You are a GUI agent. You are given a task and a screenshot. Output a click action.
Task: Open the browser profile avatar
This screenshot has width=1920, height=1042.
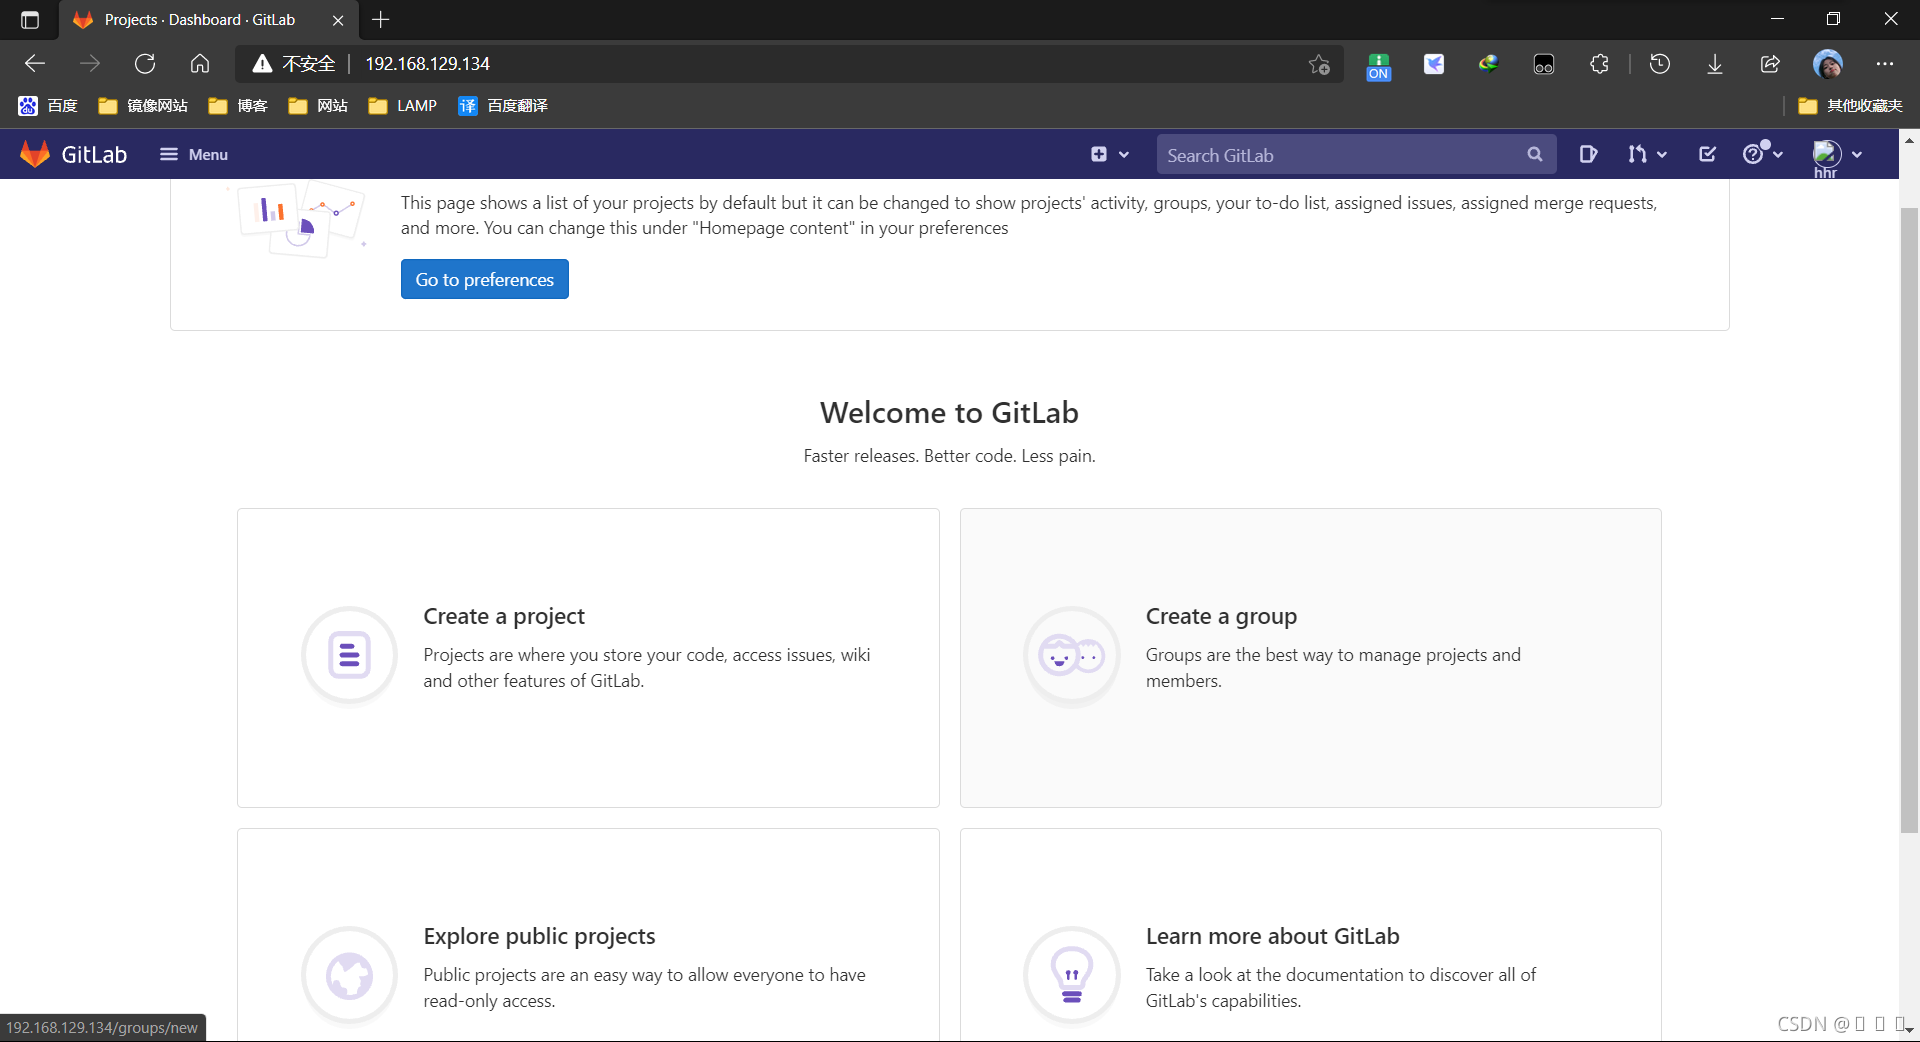click(1828, 64)
